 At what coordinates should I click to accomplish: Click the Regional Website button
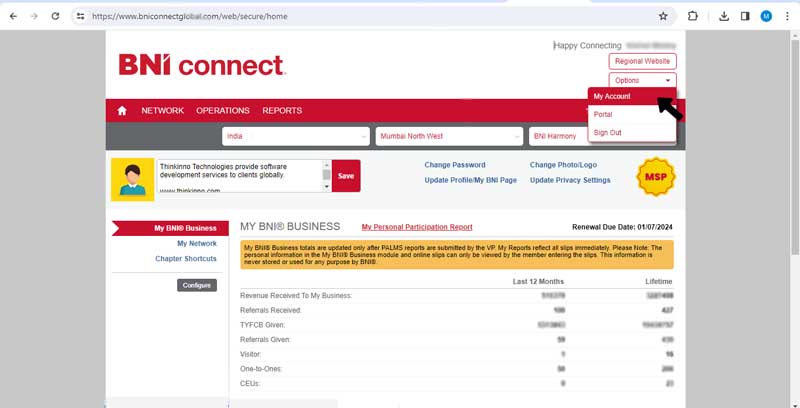642,61
